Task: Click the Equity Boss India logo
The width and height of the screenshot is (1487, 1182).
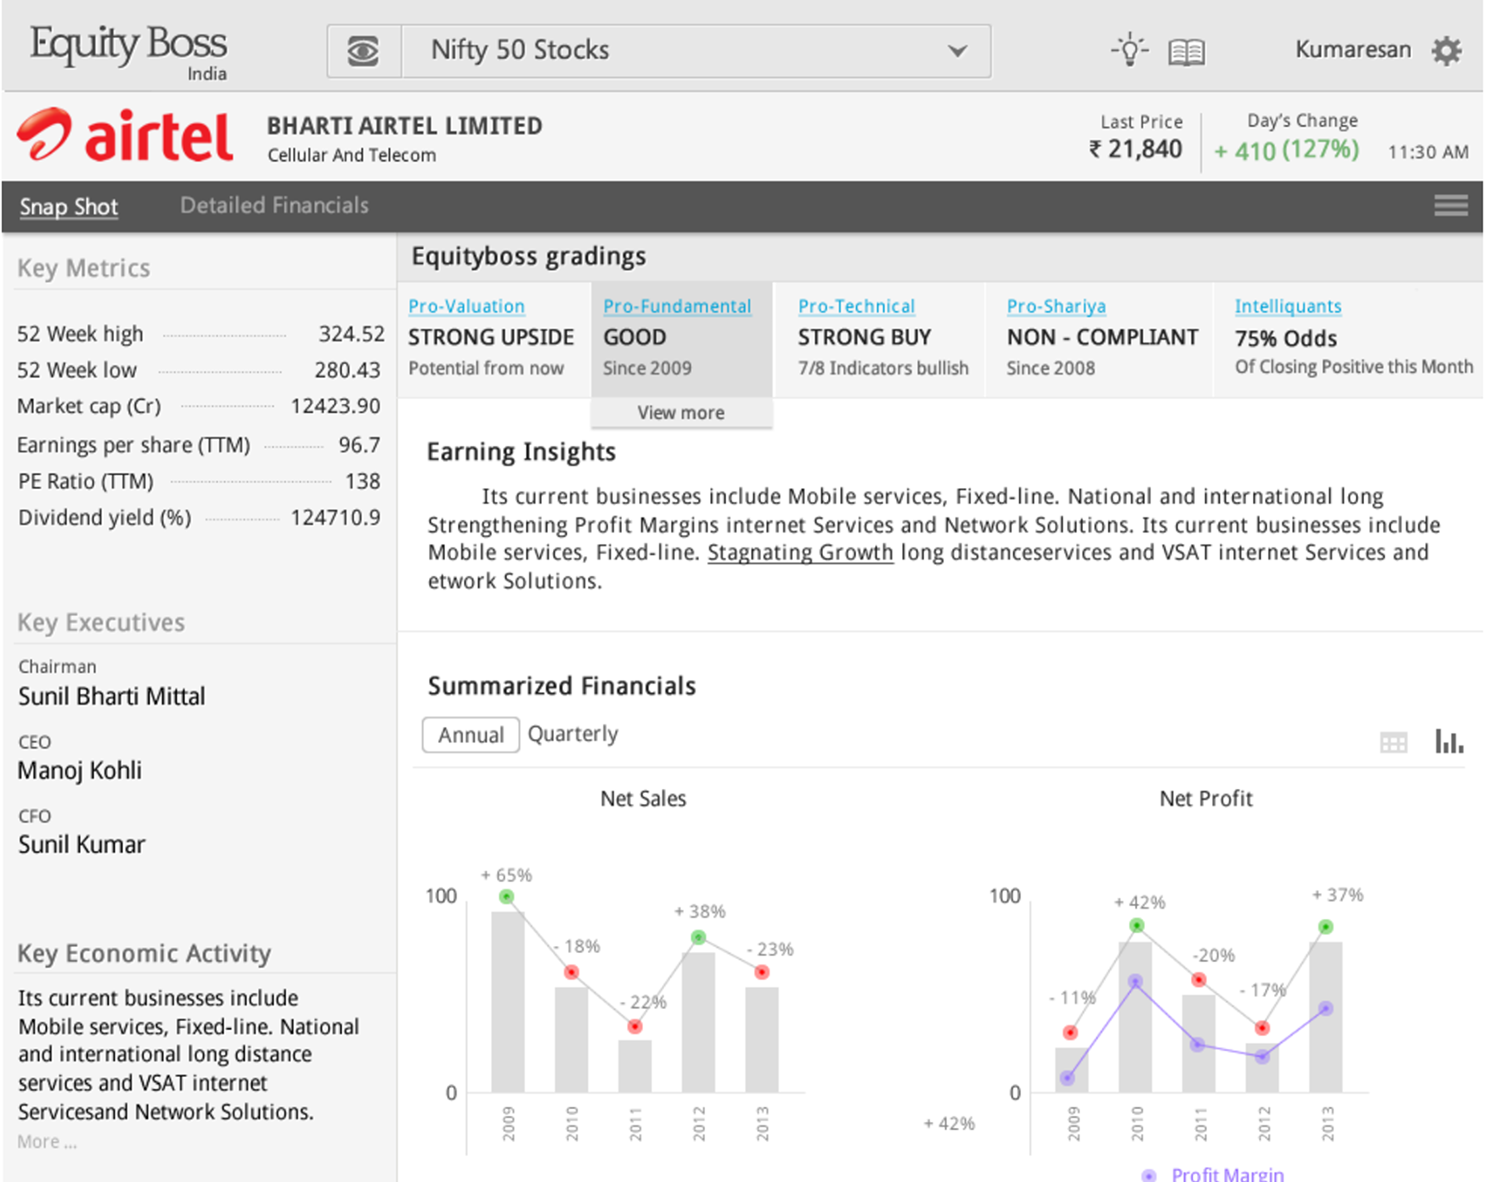Action: (x=129, y=53)
